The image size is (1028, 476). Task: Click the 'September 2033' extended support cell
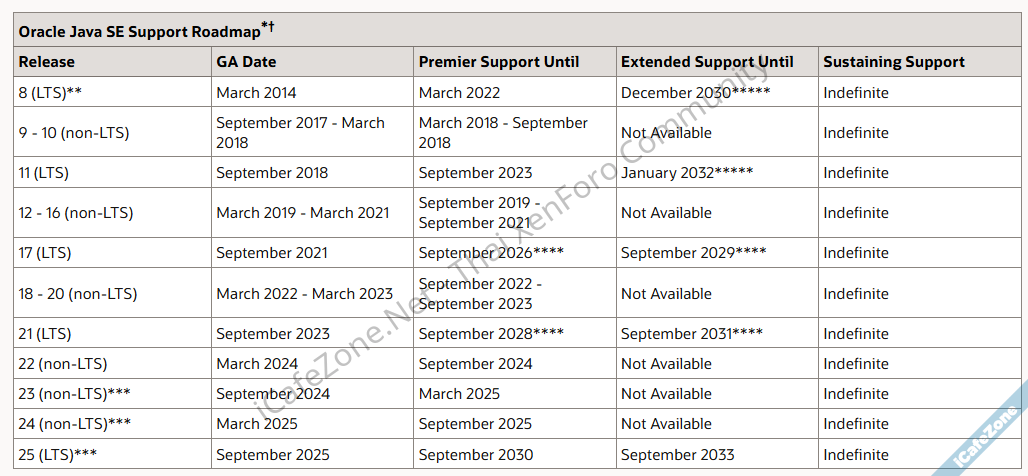[678, 455]
